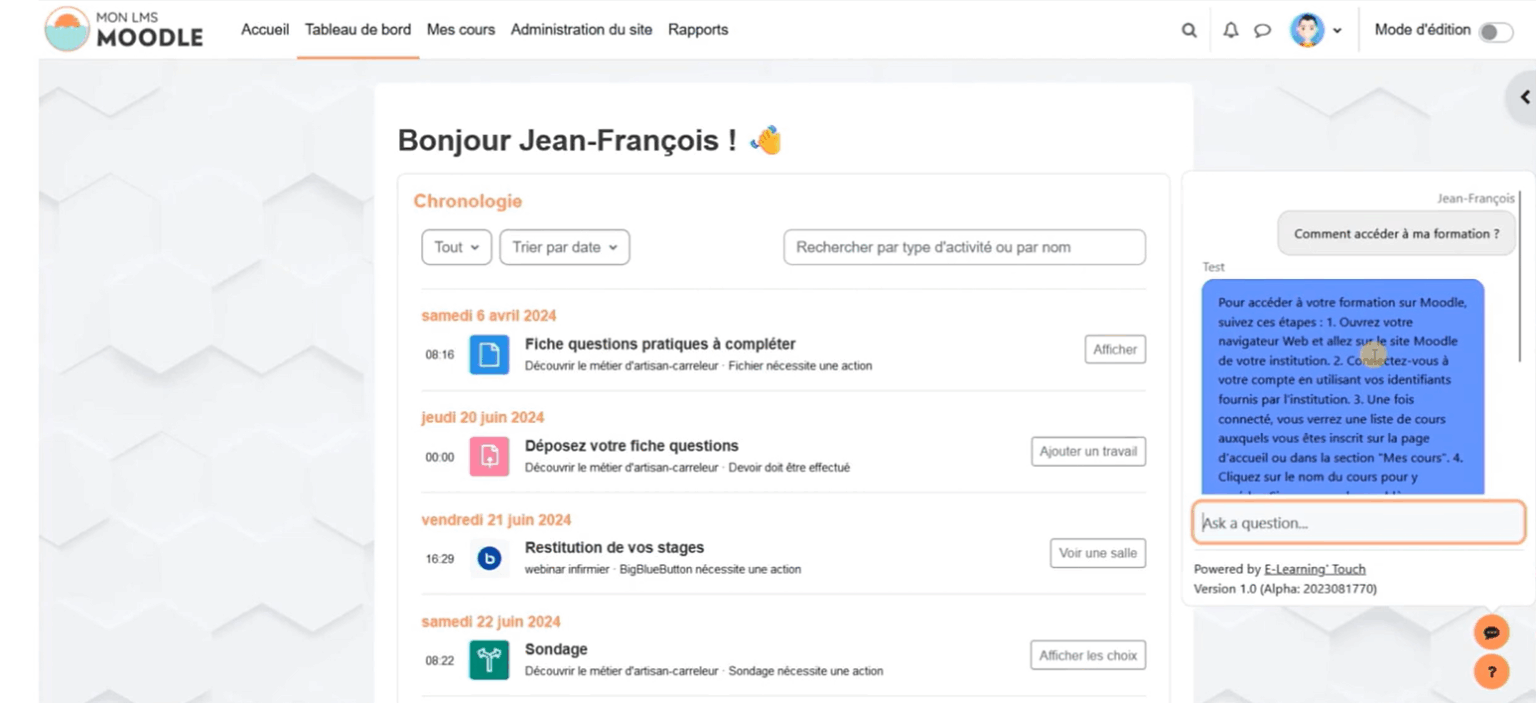Open the search magnifier in the top bar
Viewport: 1536px width, 703px height.
click(1188, 30)
